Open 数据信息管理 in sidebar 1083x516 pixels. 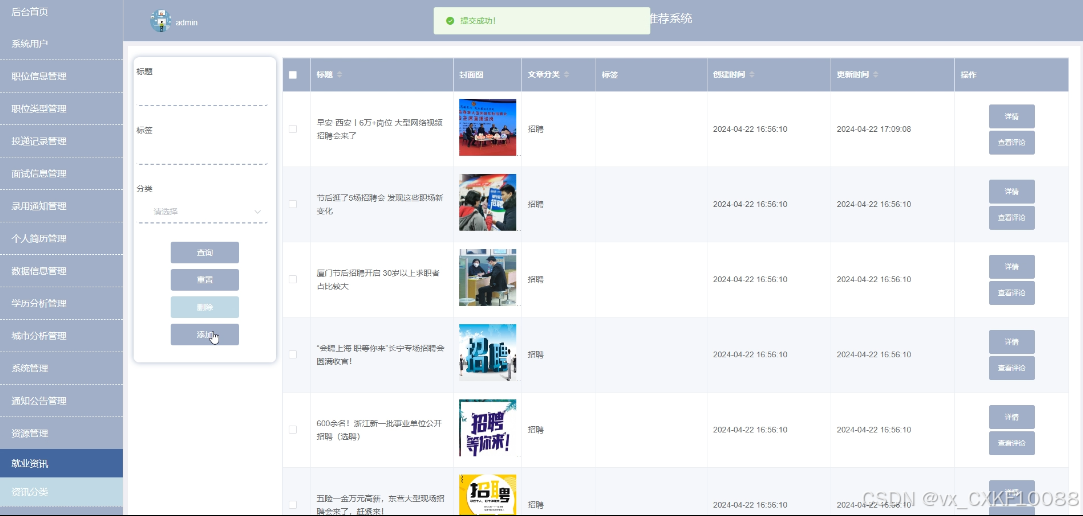(x=61, y=271)
